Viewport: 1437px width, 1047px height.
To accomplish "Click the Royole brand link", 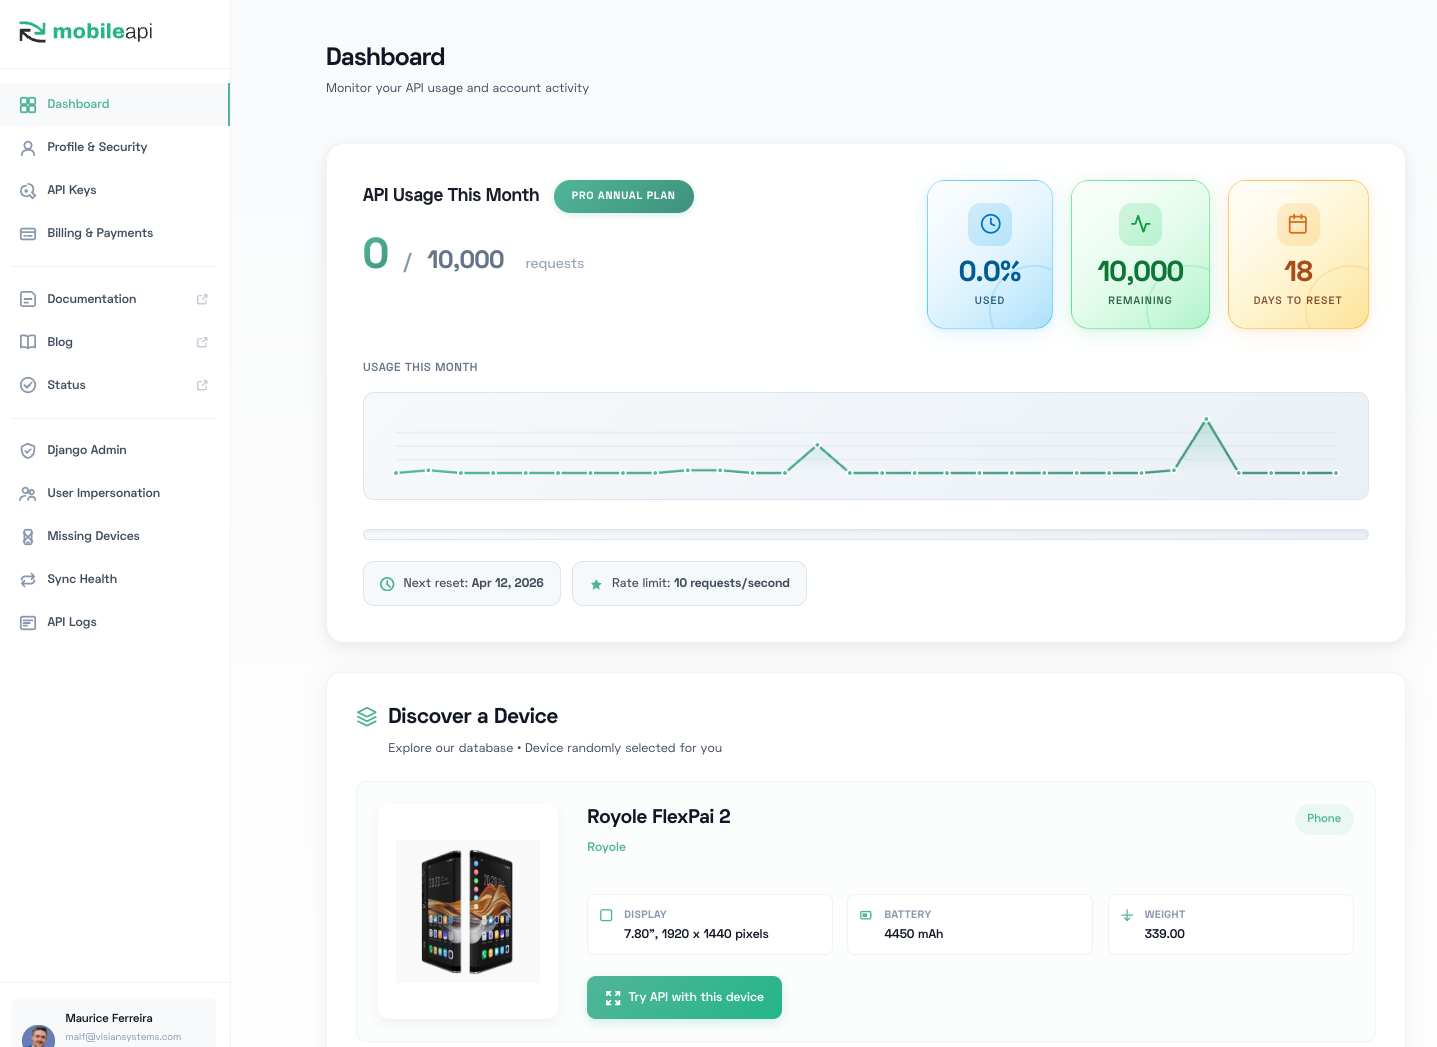I will click(606, 847).
